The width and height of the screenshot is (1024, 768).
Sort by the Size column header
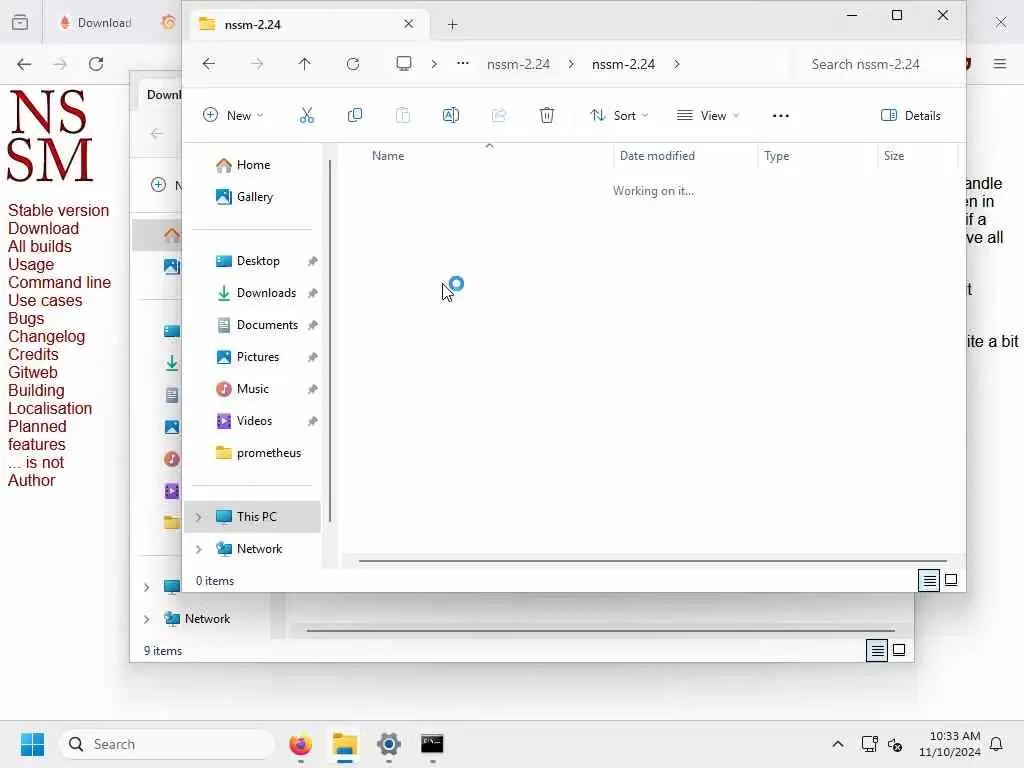pyautogui.click(x=893, y=156)
